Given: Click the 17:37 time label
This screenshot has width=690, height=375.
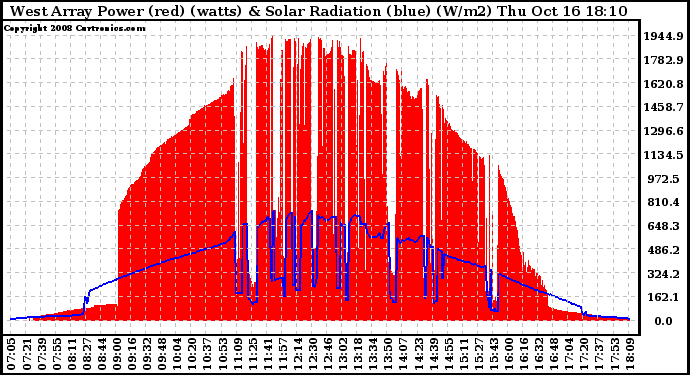Looking at the screenshot, I should pos(598,354).
